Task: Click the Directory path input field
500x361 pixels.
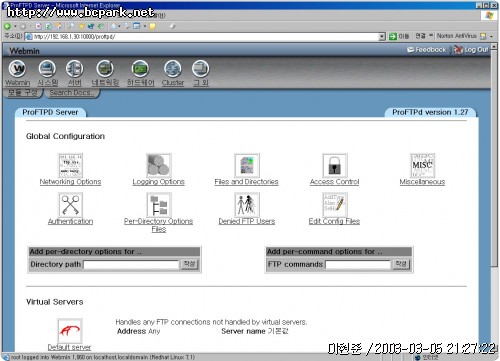Action: point(131,265)
